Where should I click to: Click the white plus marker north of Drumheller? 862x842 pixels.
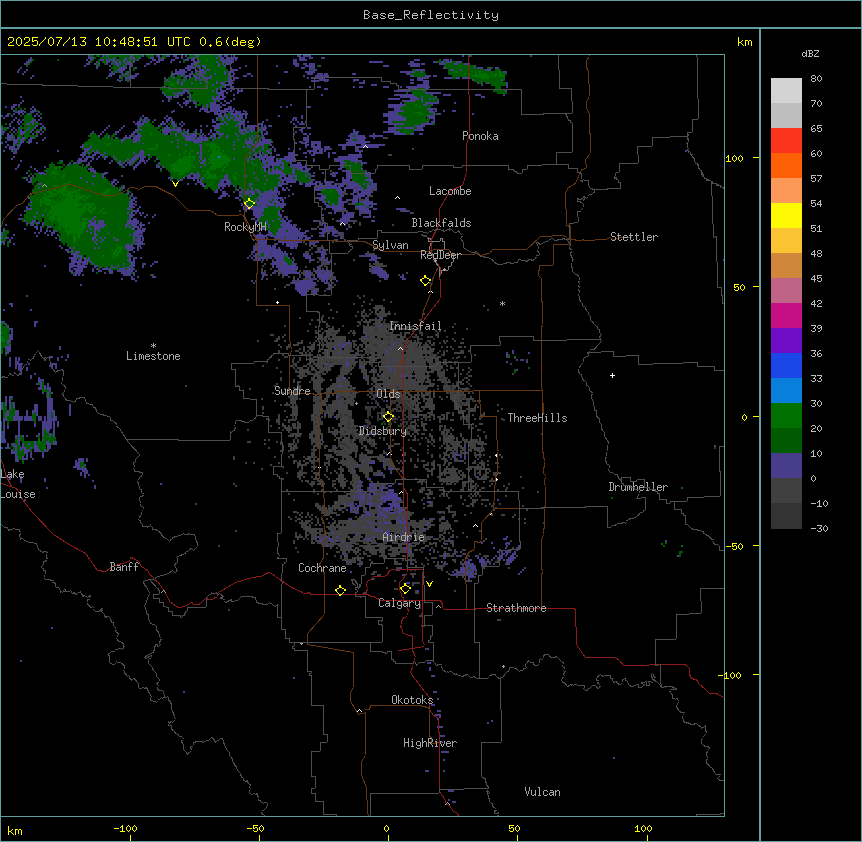612,375
